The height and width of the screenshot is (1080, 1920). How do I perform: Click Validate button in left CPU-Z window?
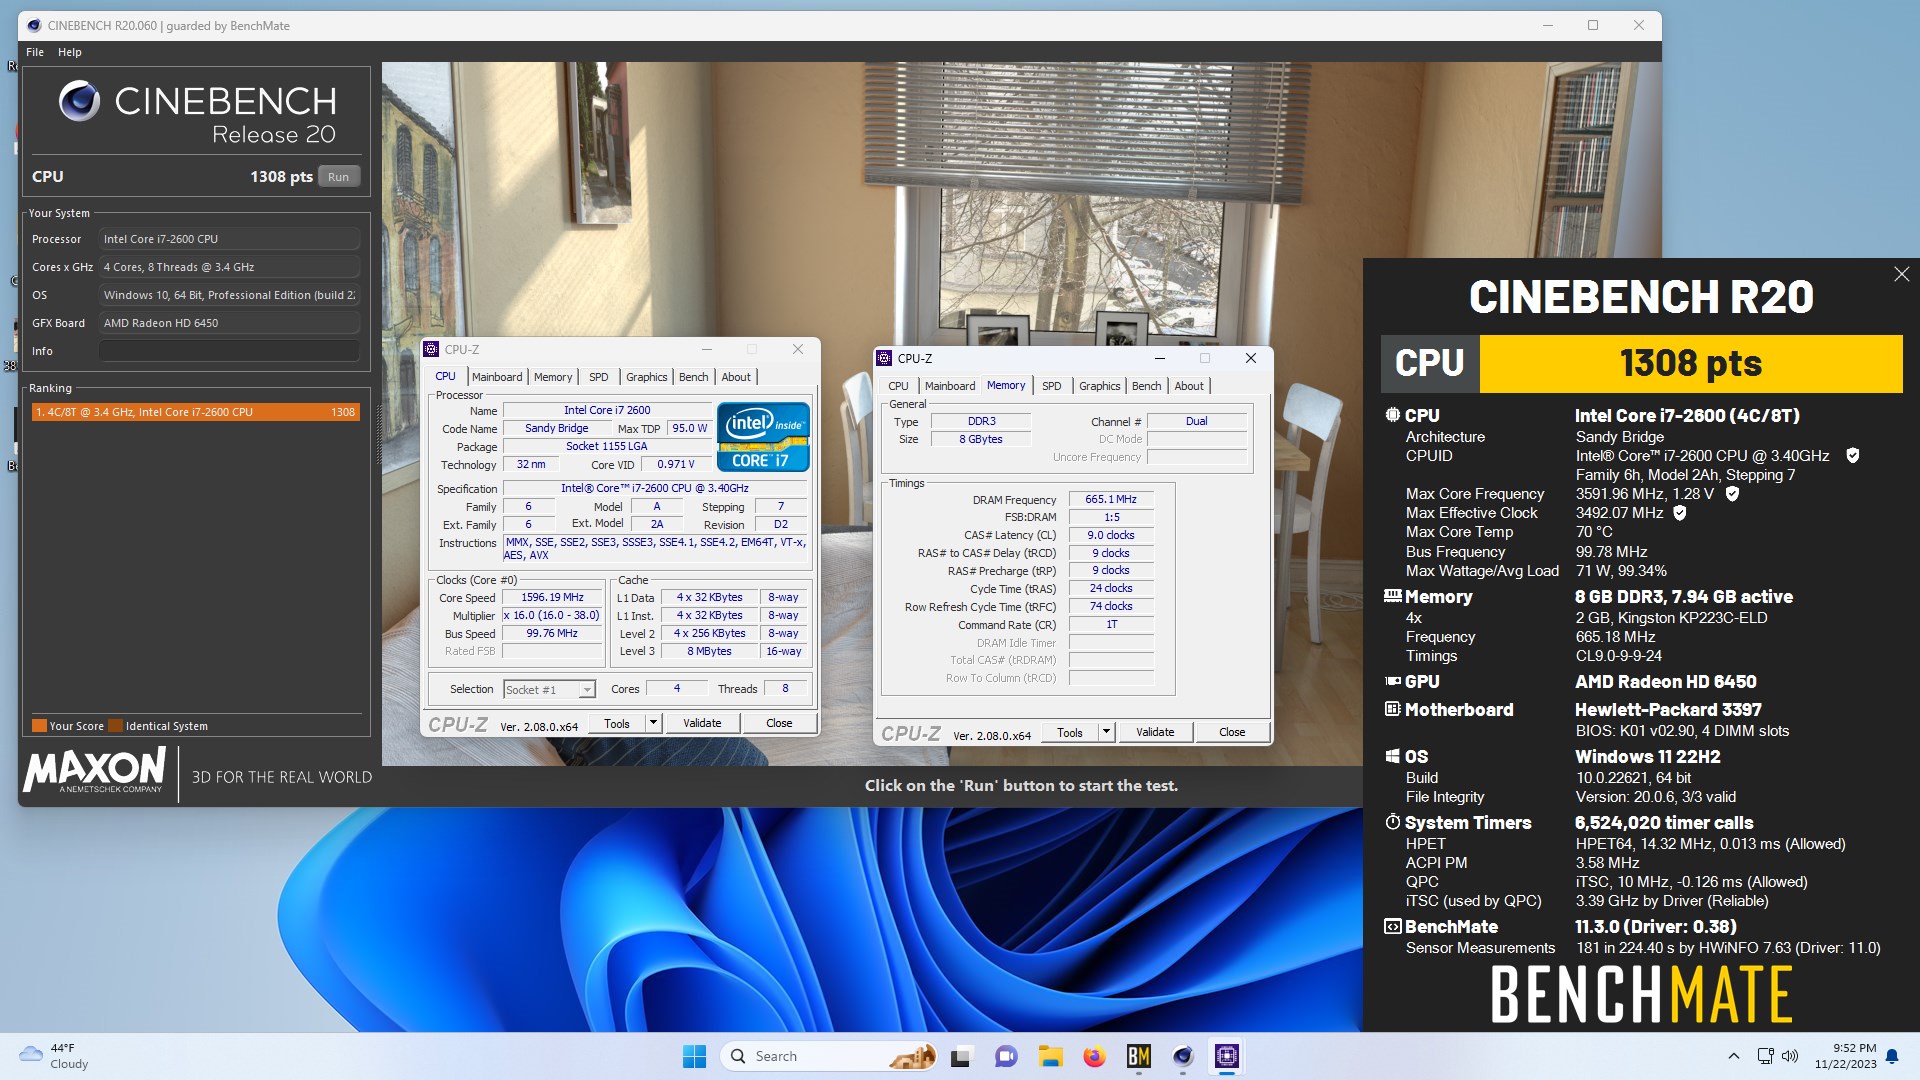point(702,724)
